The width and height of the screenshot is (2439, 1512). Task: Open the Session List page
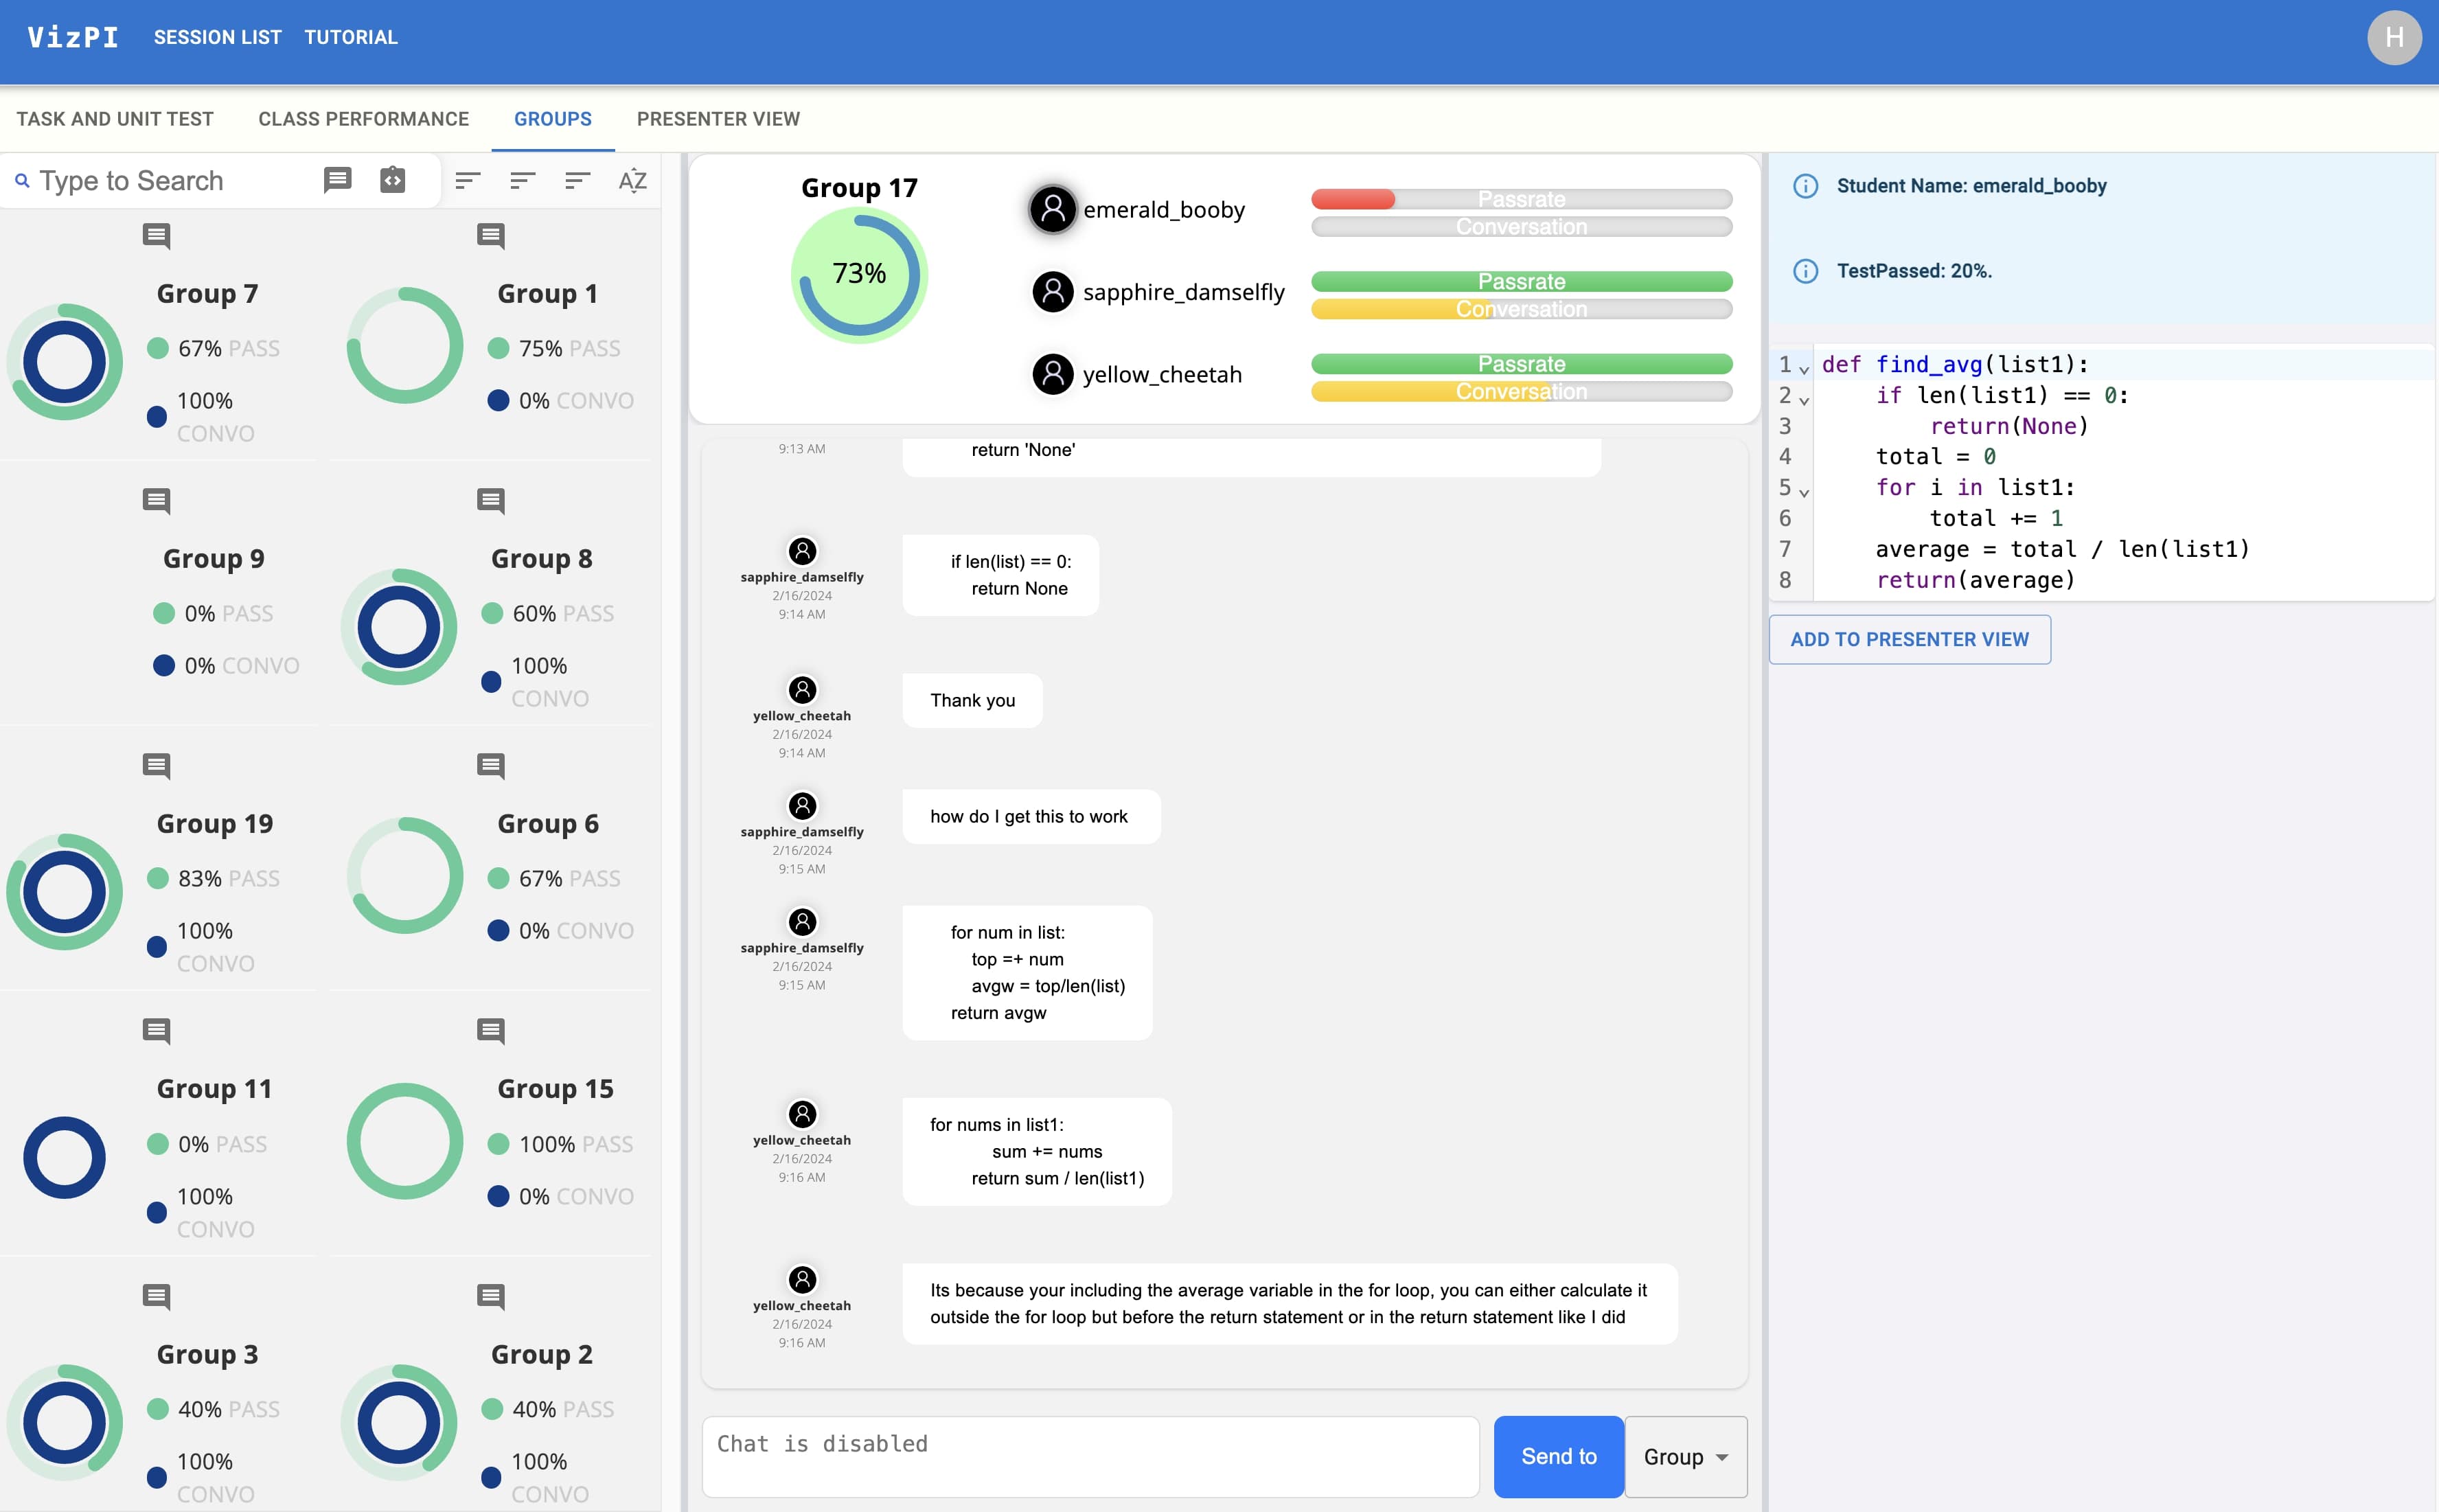coord(217,37)
